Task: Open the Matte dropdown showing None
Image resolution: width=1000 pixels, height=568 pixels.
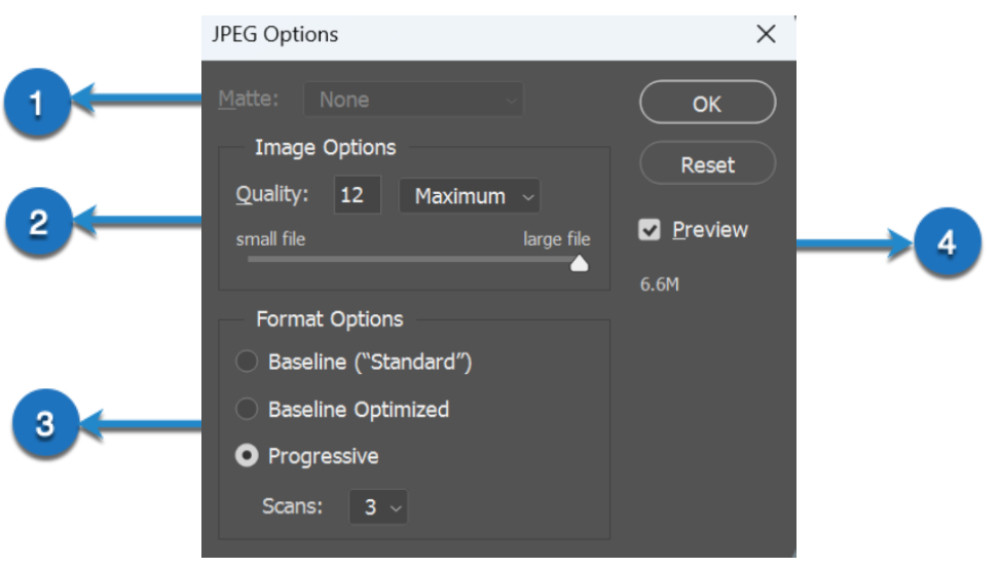Action: (x=413, y=99)
